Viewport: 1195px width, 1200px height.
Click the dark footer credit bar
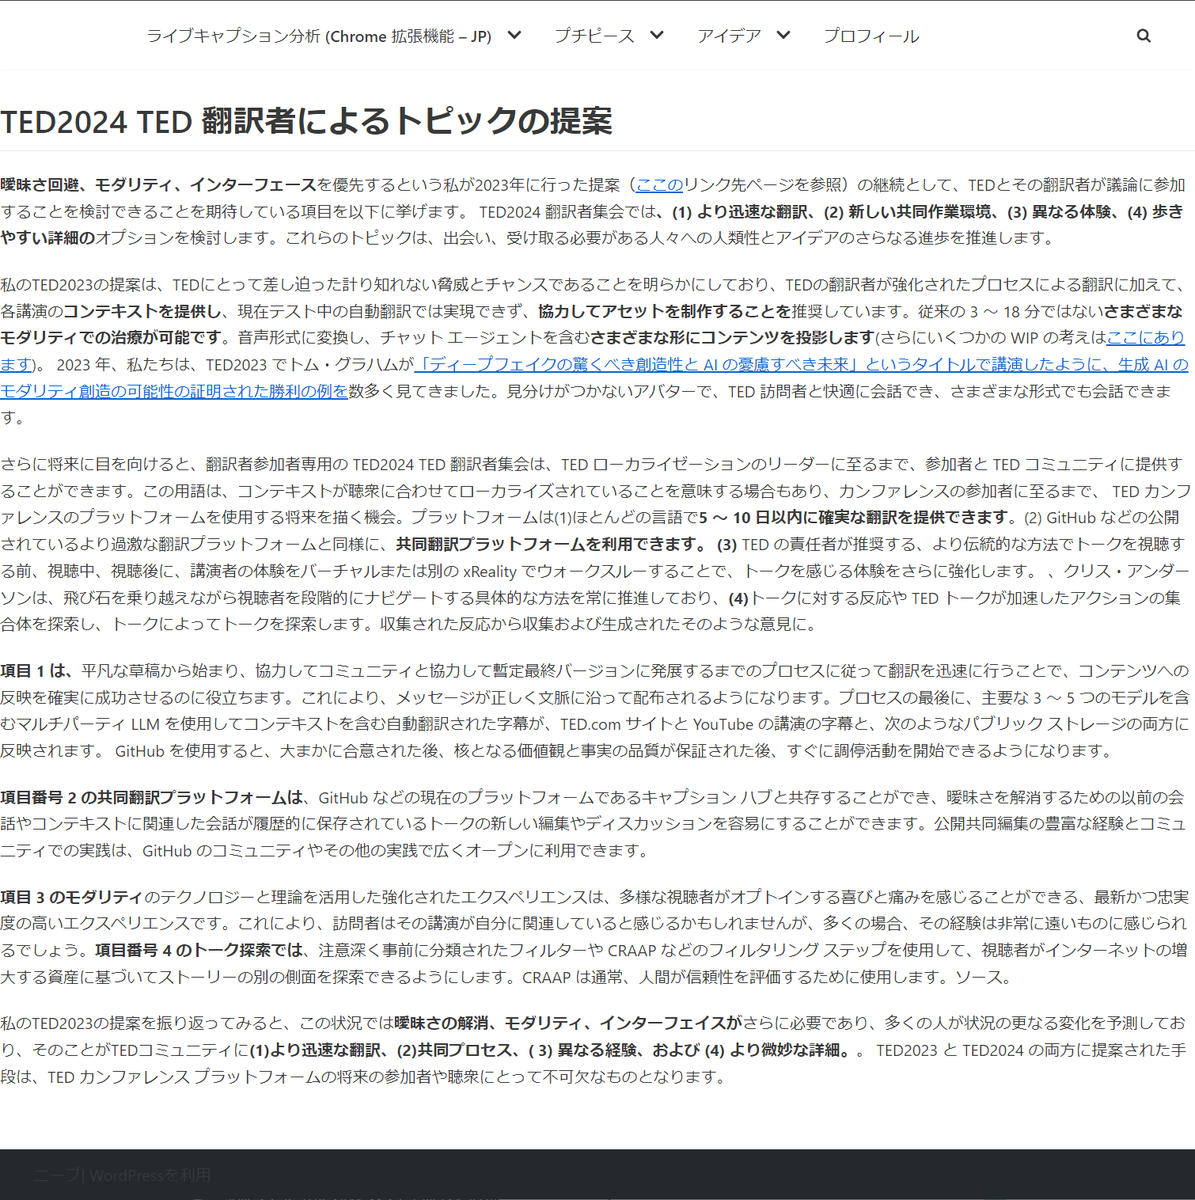597,1170
